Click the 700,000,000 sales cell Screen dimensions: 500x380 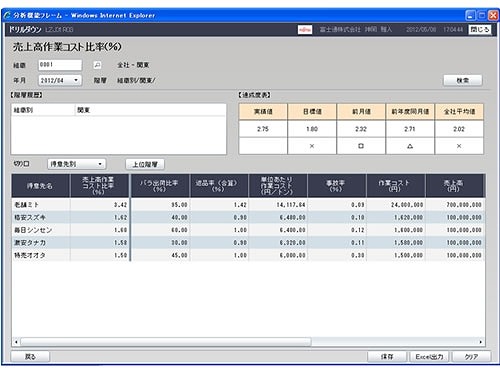(x=455, y=205)
